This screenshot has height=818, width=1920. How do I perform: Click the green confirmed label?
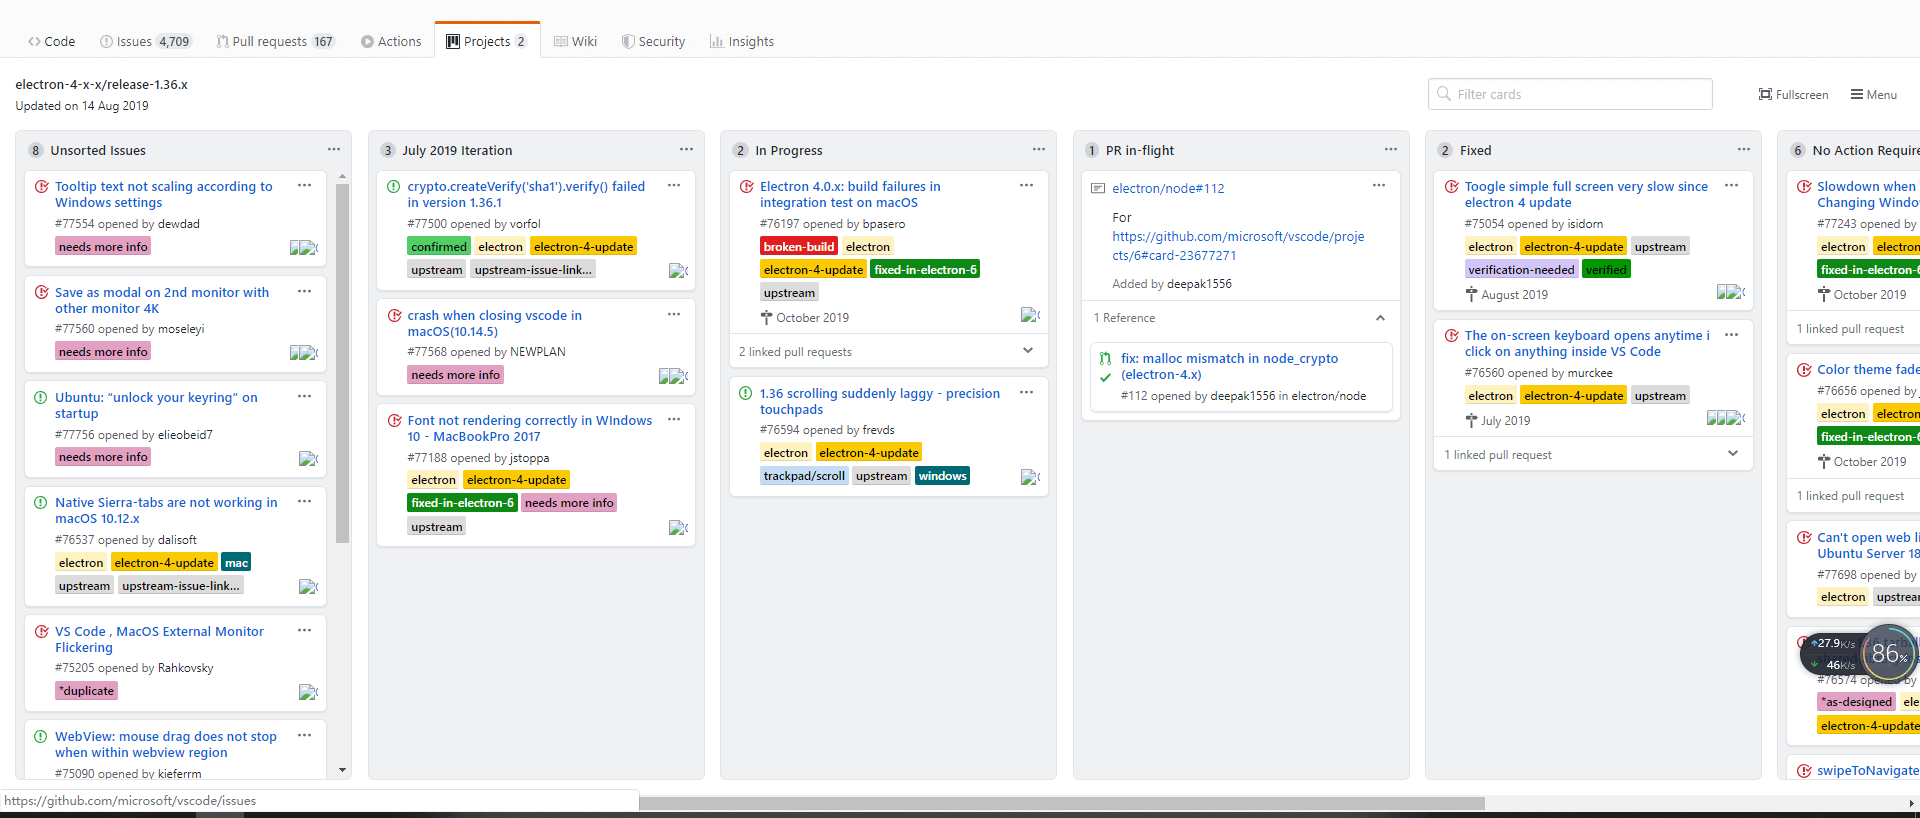point(439,247)
